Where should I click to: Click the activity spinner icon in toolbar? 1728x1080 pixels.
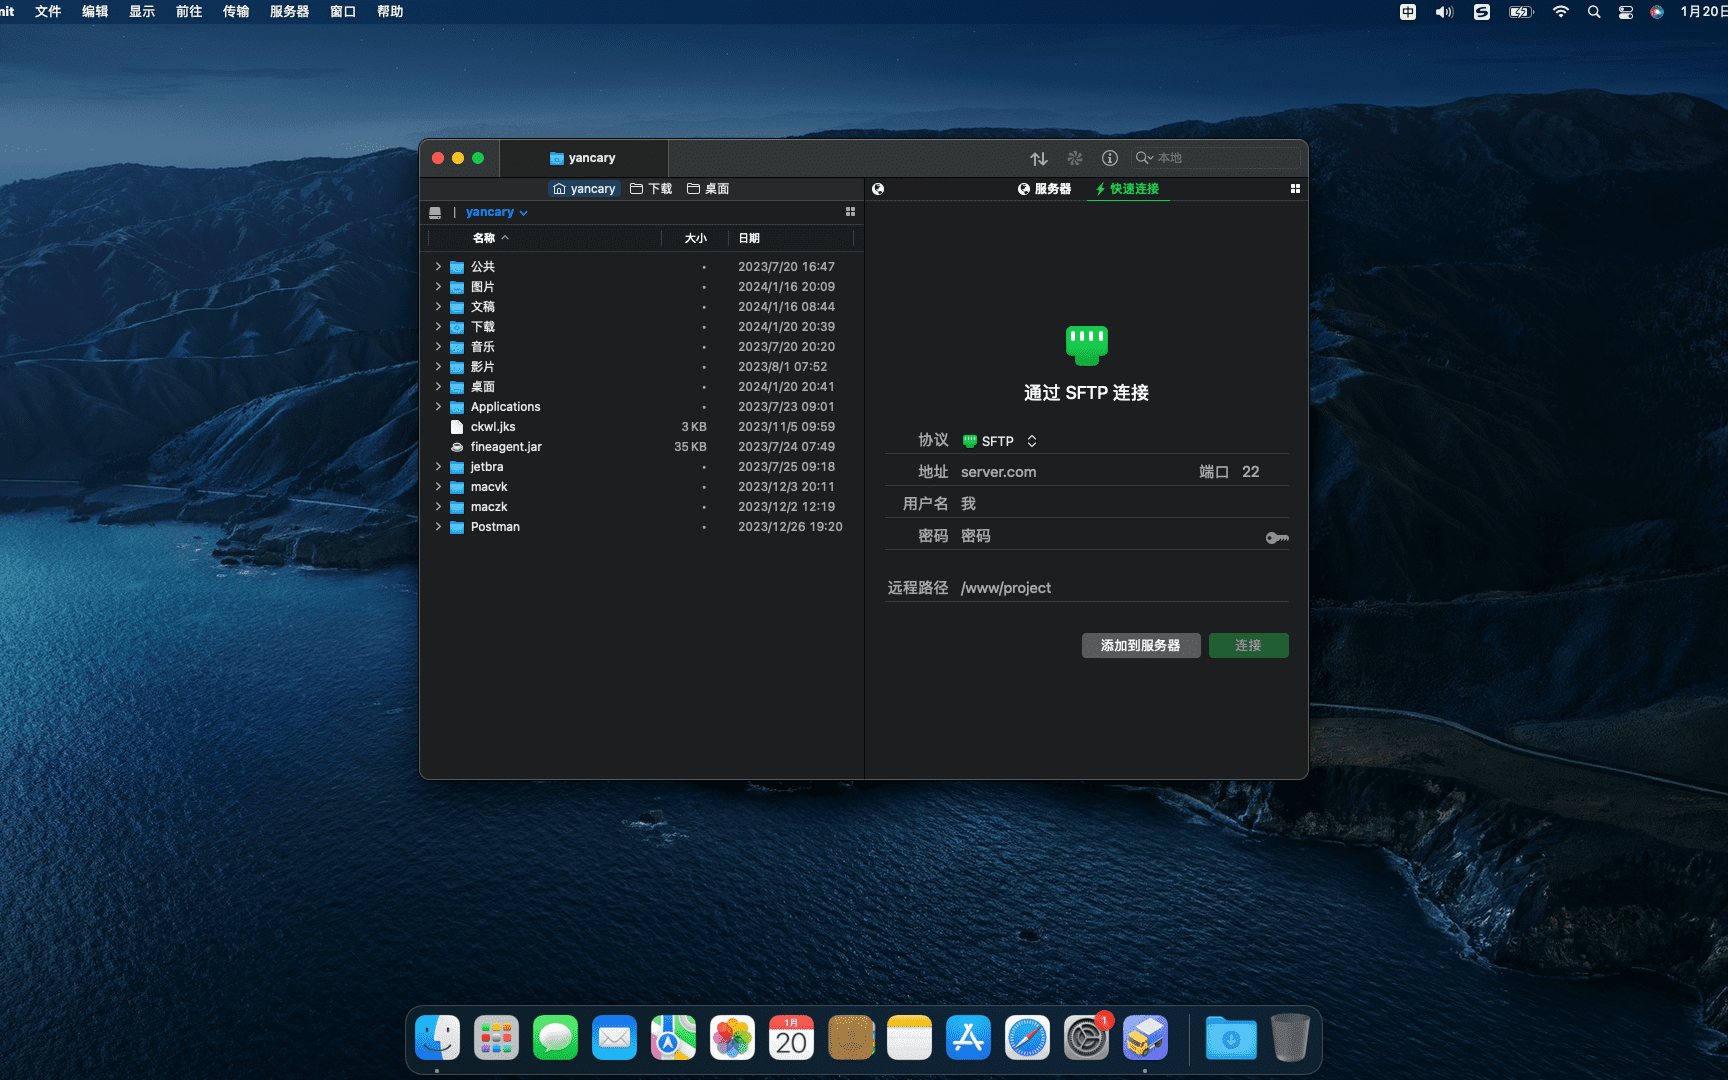pos(1075,158)
